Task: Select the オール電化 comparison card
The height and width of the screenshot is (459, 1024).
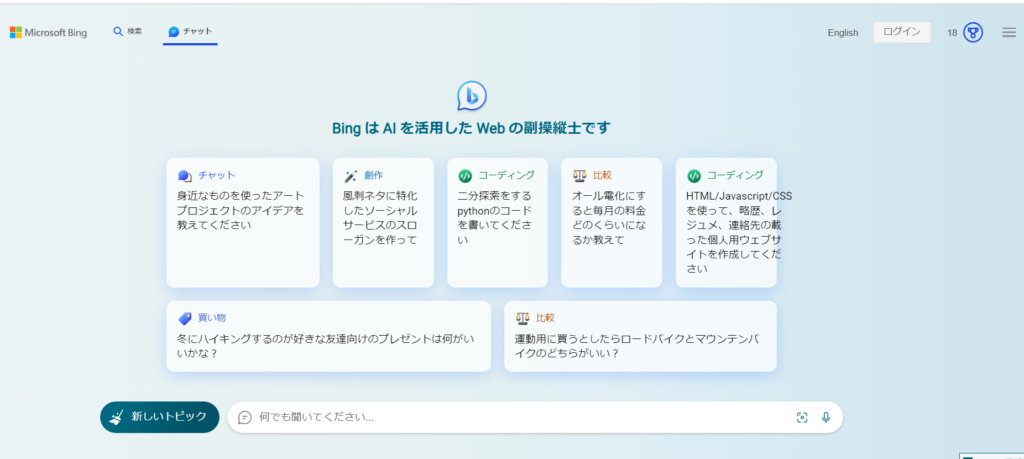Action: 611,222
